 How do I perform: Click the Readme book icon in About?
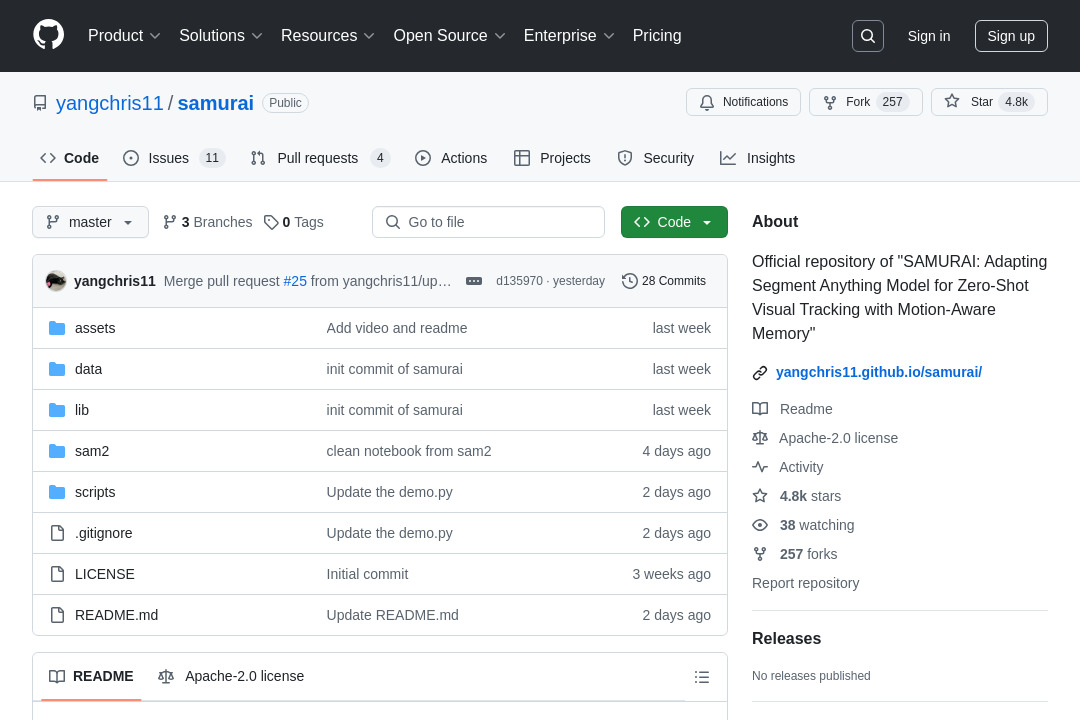click(x=760, y=409)
